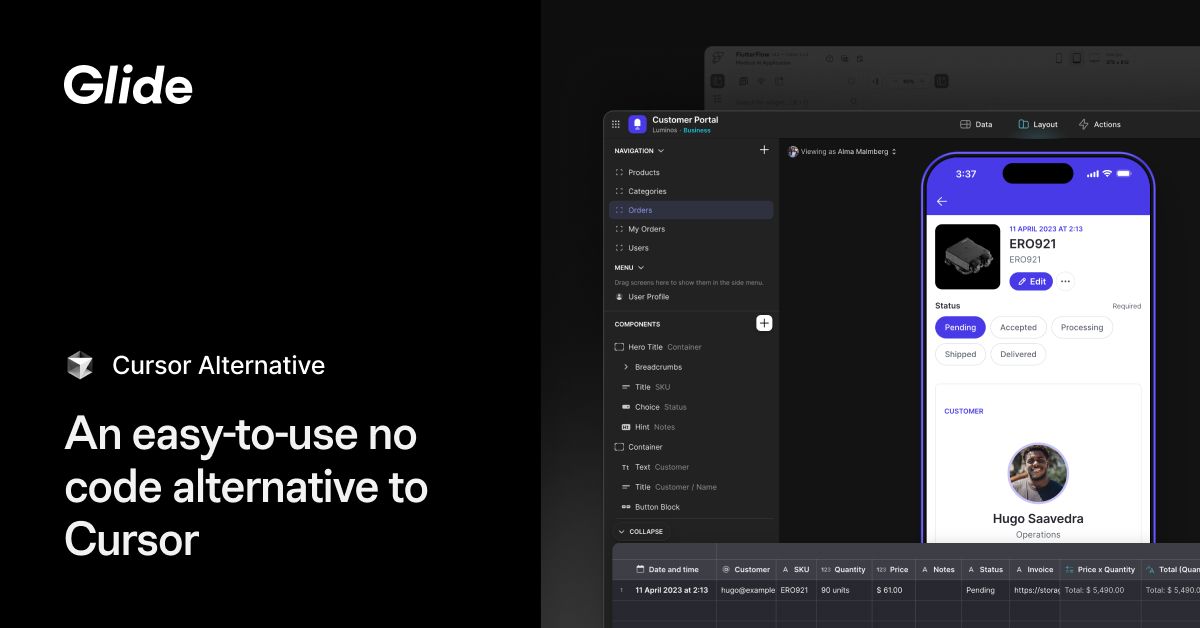Click the cube icon beside Cursor Alternative
Image resolution: width=1200 pixels, height=628 pixels.
click(x=79, y=366)
